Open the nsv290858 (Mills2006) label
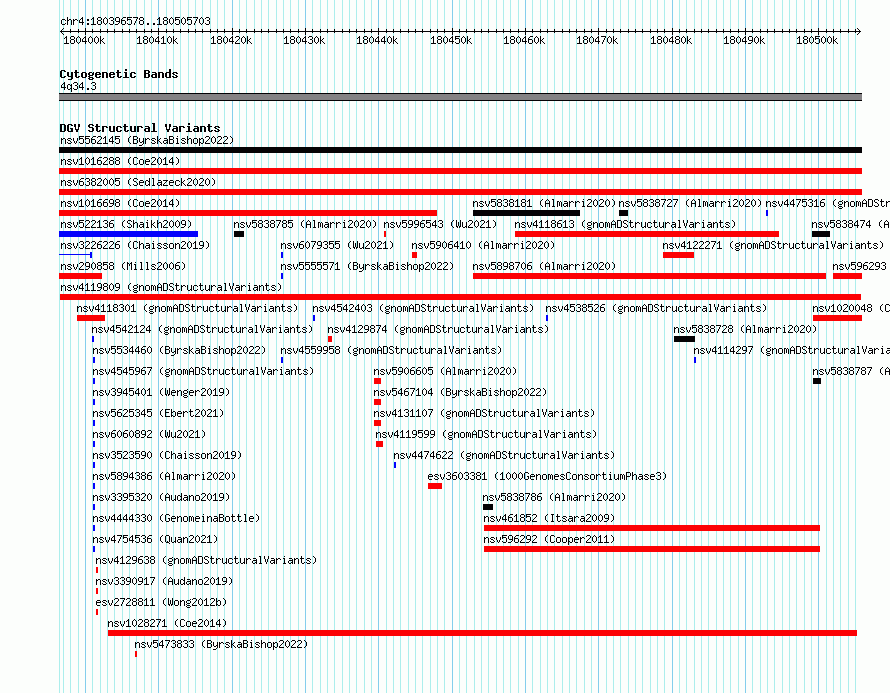 click(123, 266)
